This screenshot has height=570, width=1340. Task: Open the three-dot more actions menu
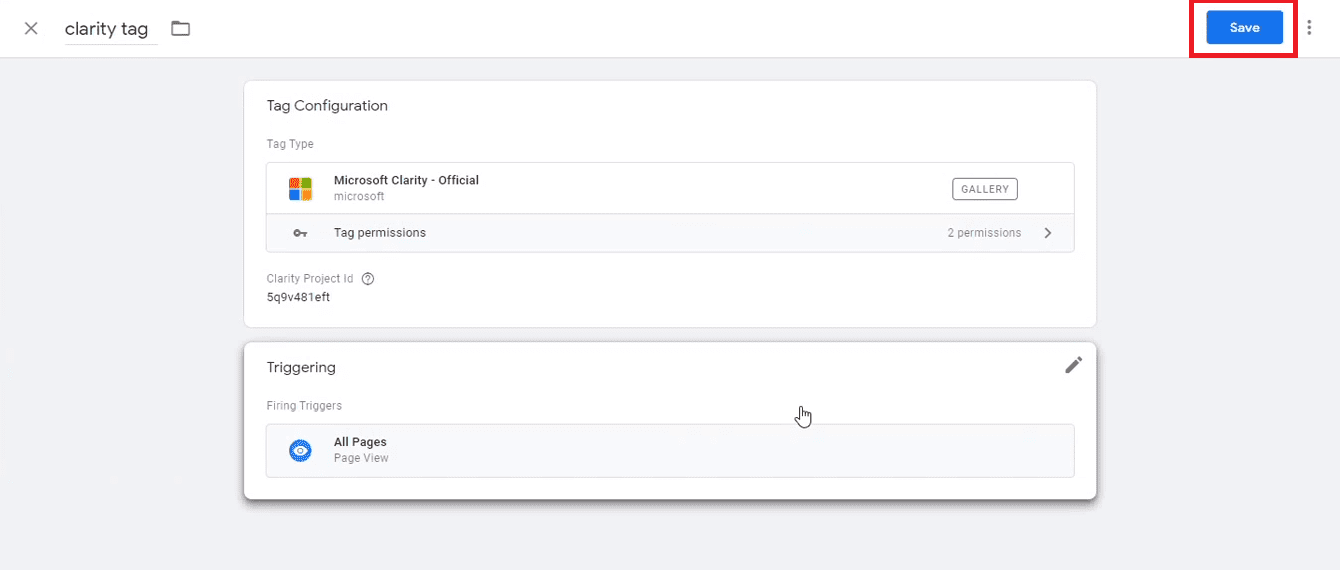coord(1309,28)
